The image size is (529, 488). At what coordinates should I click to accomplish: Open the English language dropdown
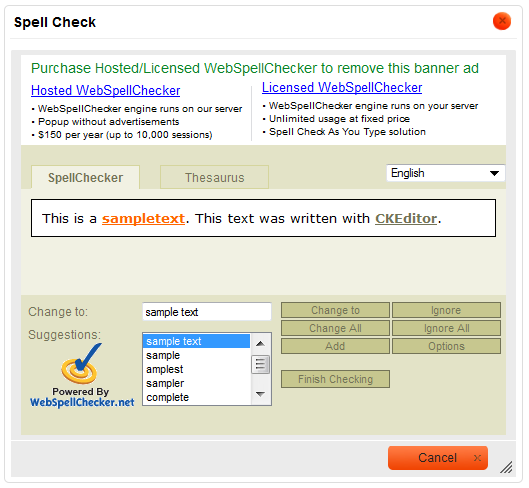click(x=445, y=173)
